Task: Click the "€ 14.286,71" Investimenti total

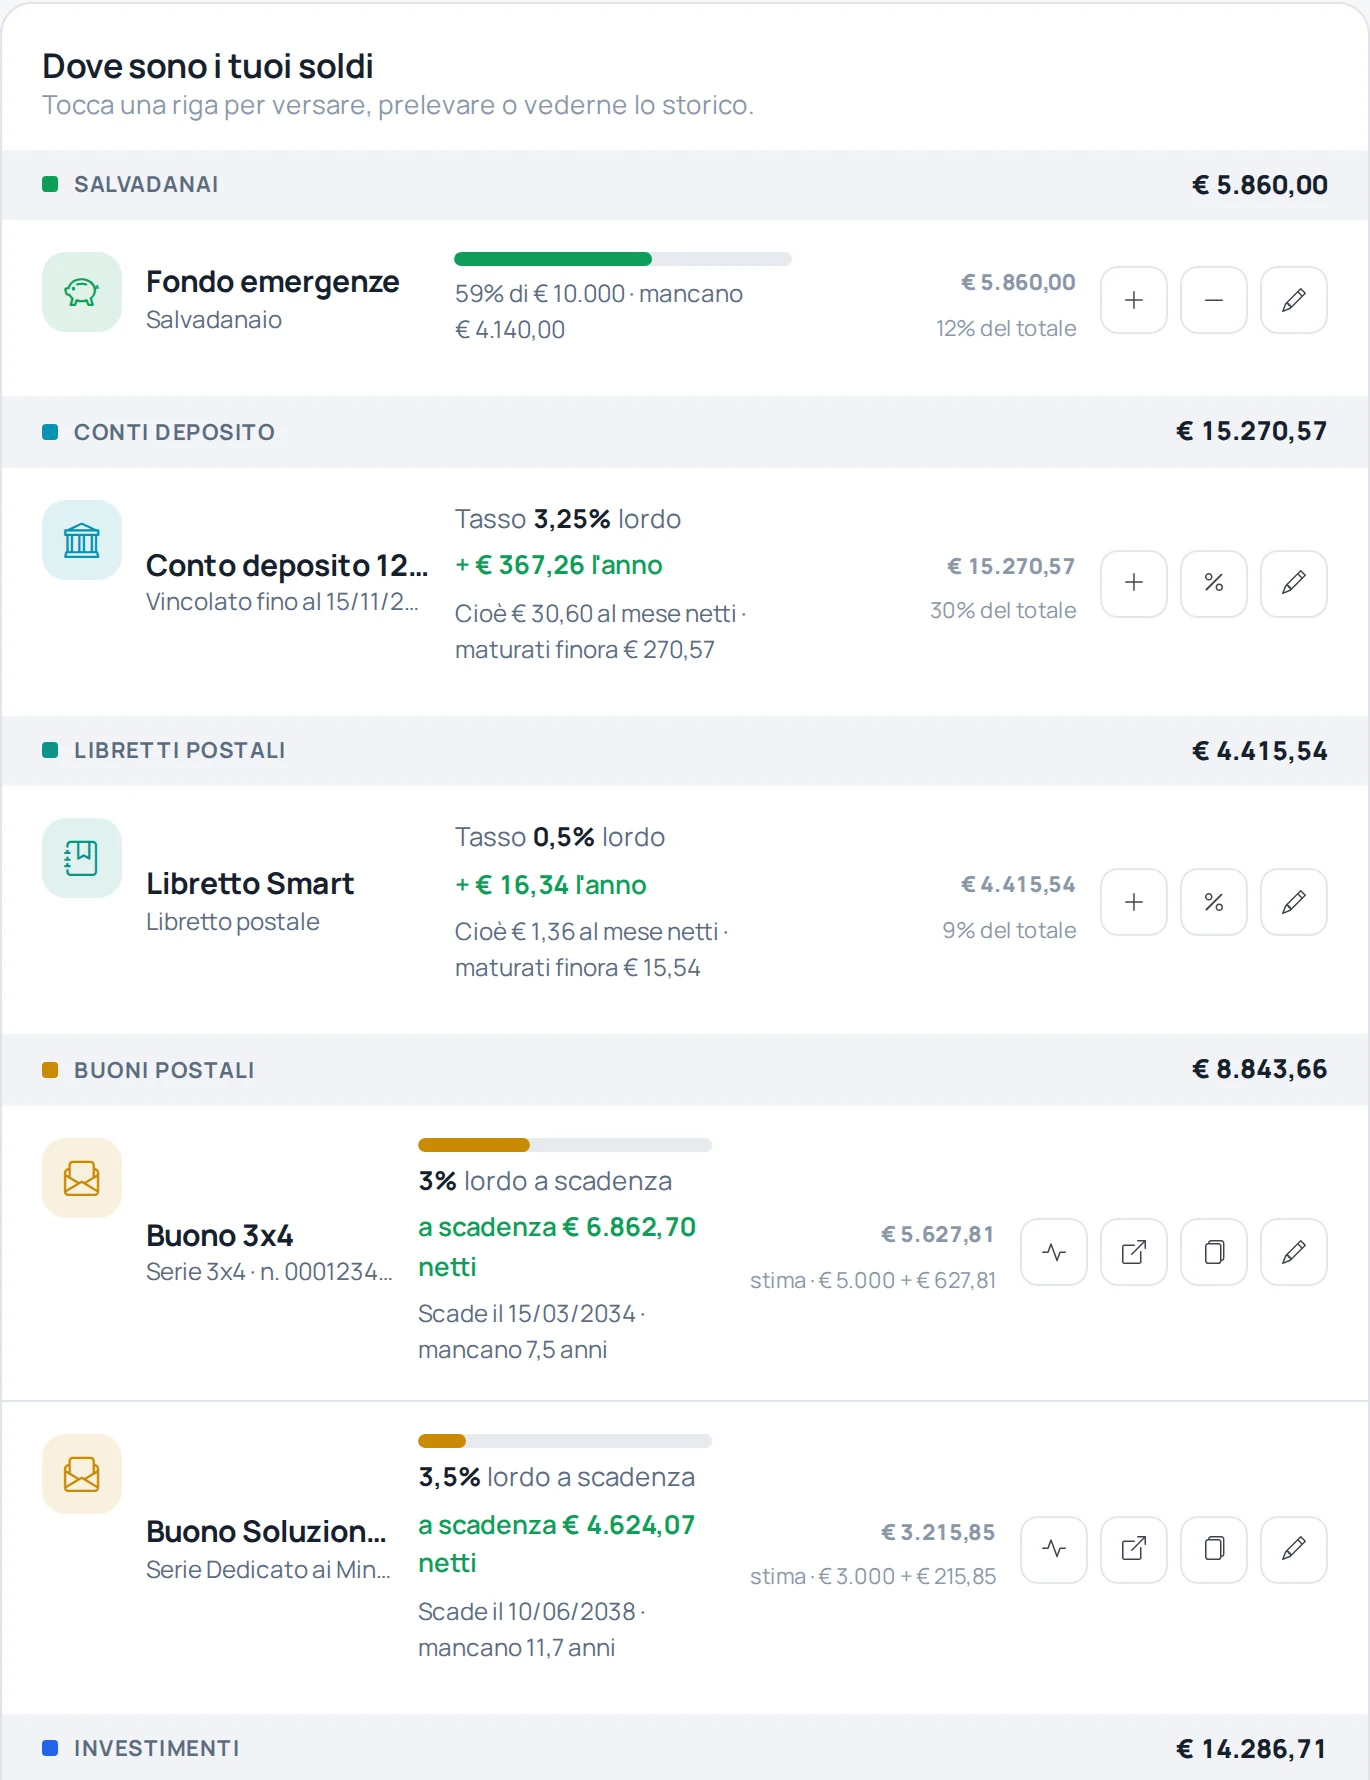Action: pos(1252,1748)
